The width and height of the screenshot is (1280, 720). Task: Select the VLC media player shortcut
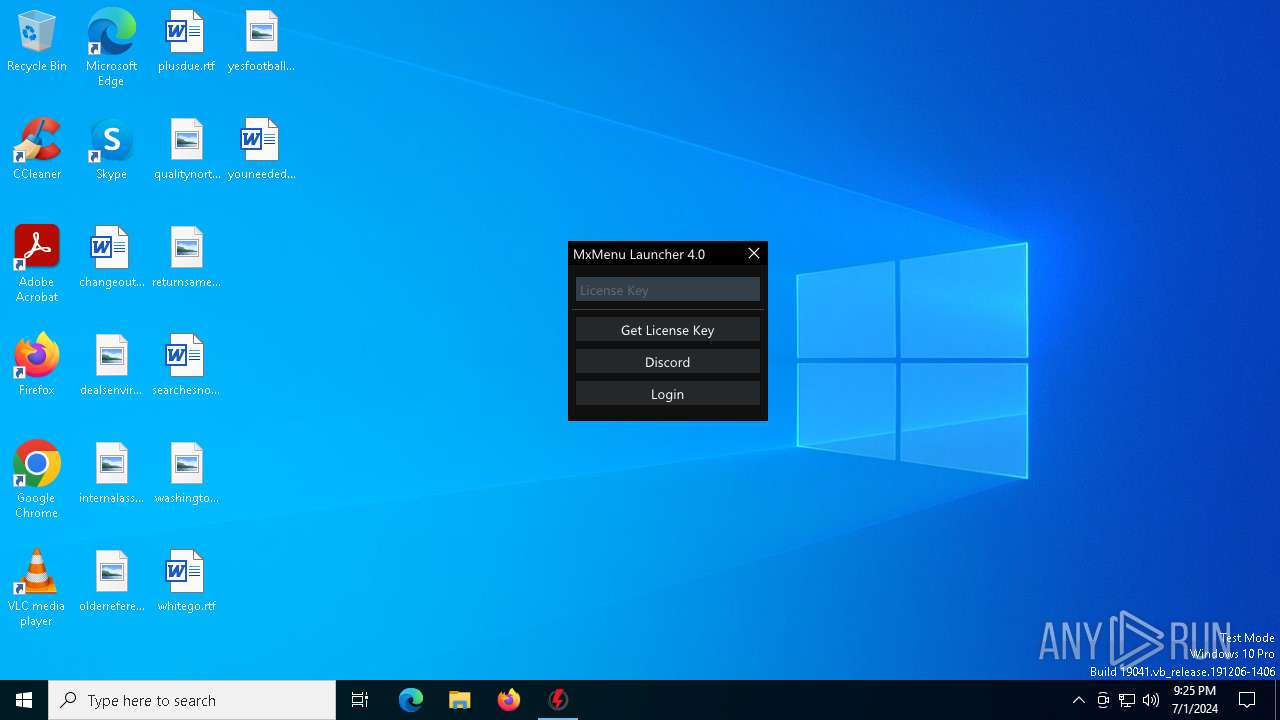coord(37,588)
